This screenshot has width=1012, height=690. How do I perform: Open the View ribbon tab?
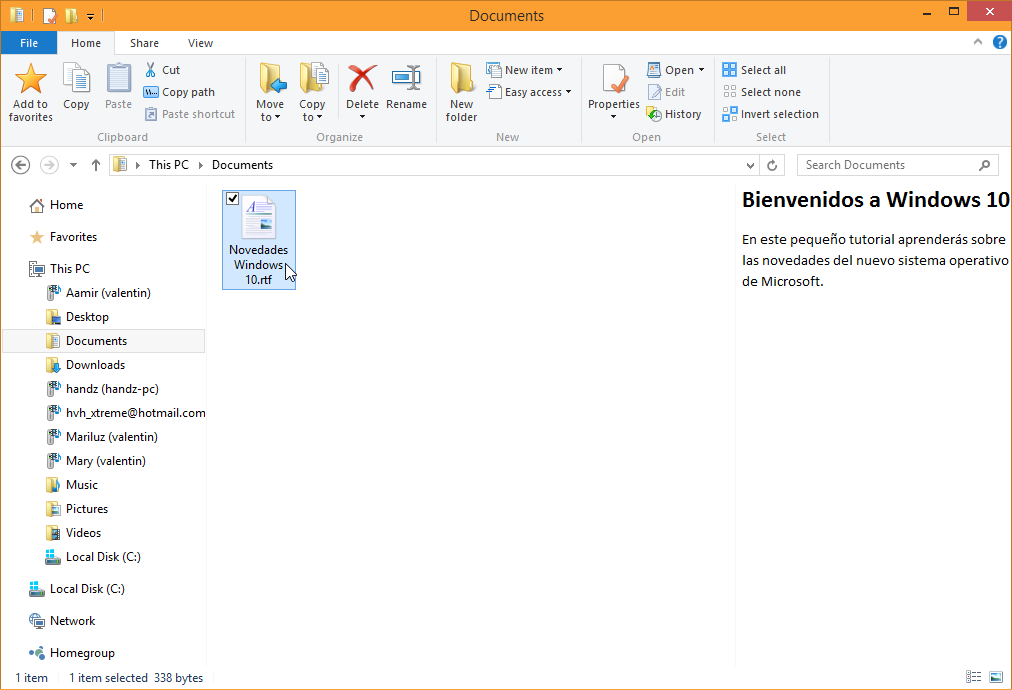pyautogui.click(x=200, y=43)
